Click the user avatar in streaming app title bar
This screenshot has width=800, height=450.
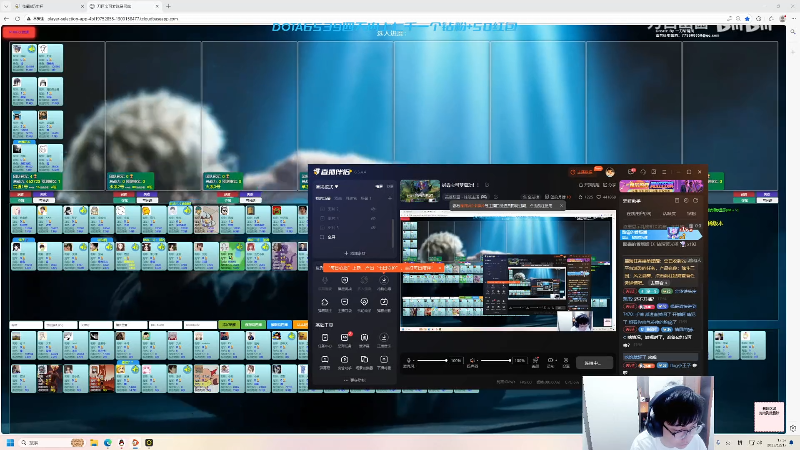pyautogui.click(x=610, y=172)
